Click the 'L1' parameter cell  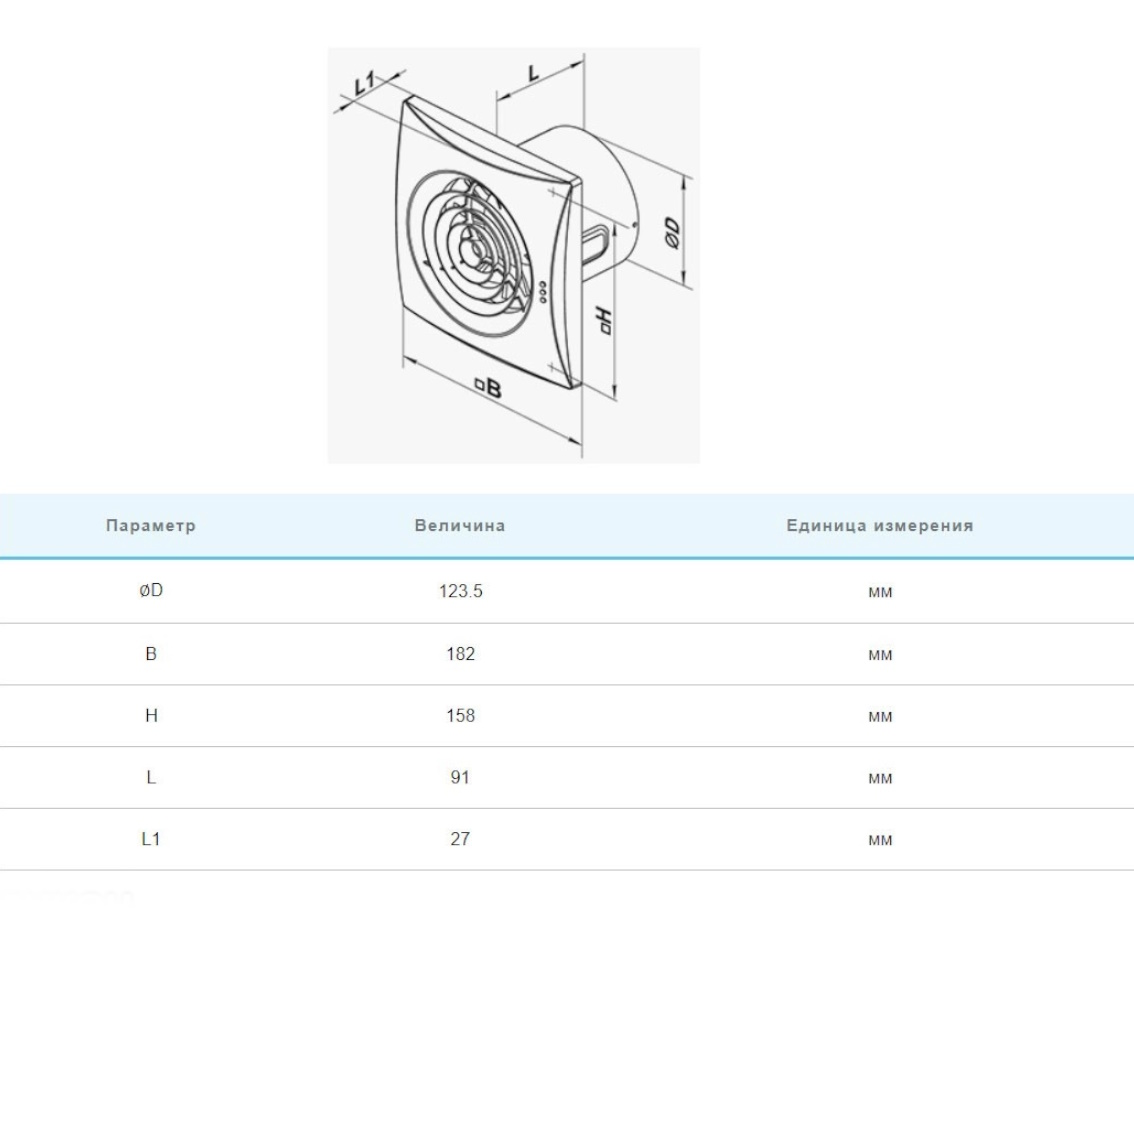pos(150,839)
